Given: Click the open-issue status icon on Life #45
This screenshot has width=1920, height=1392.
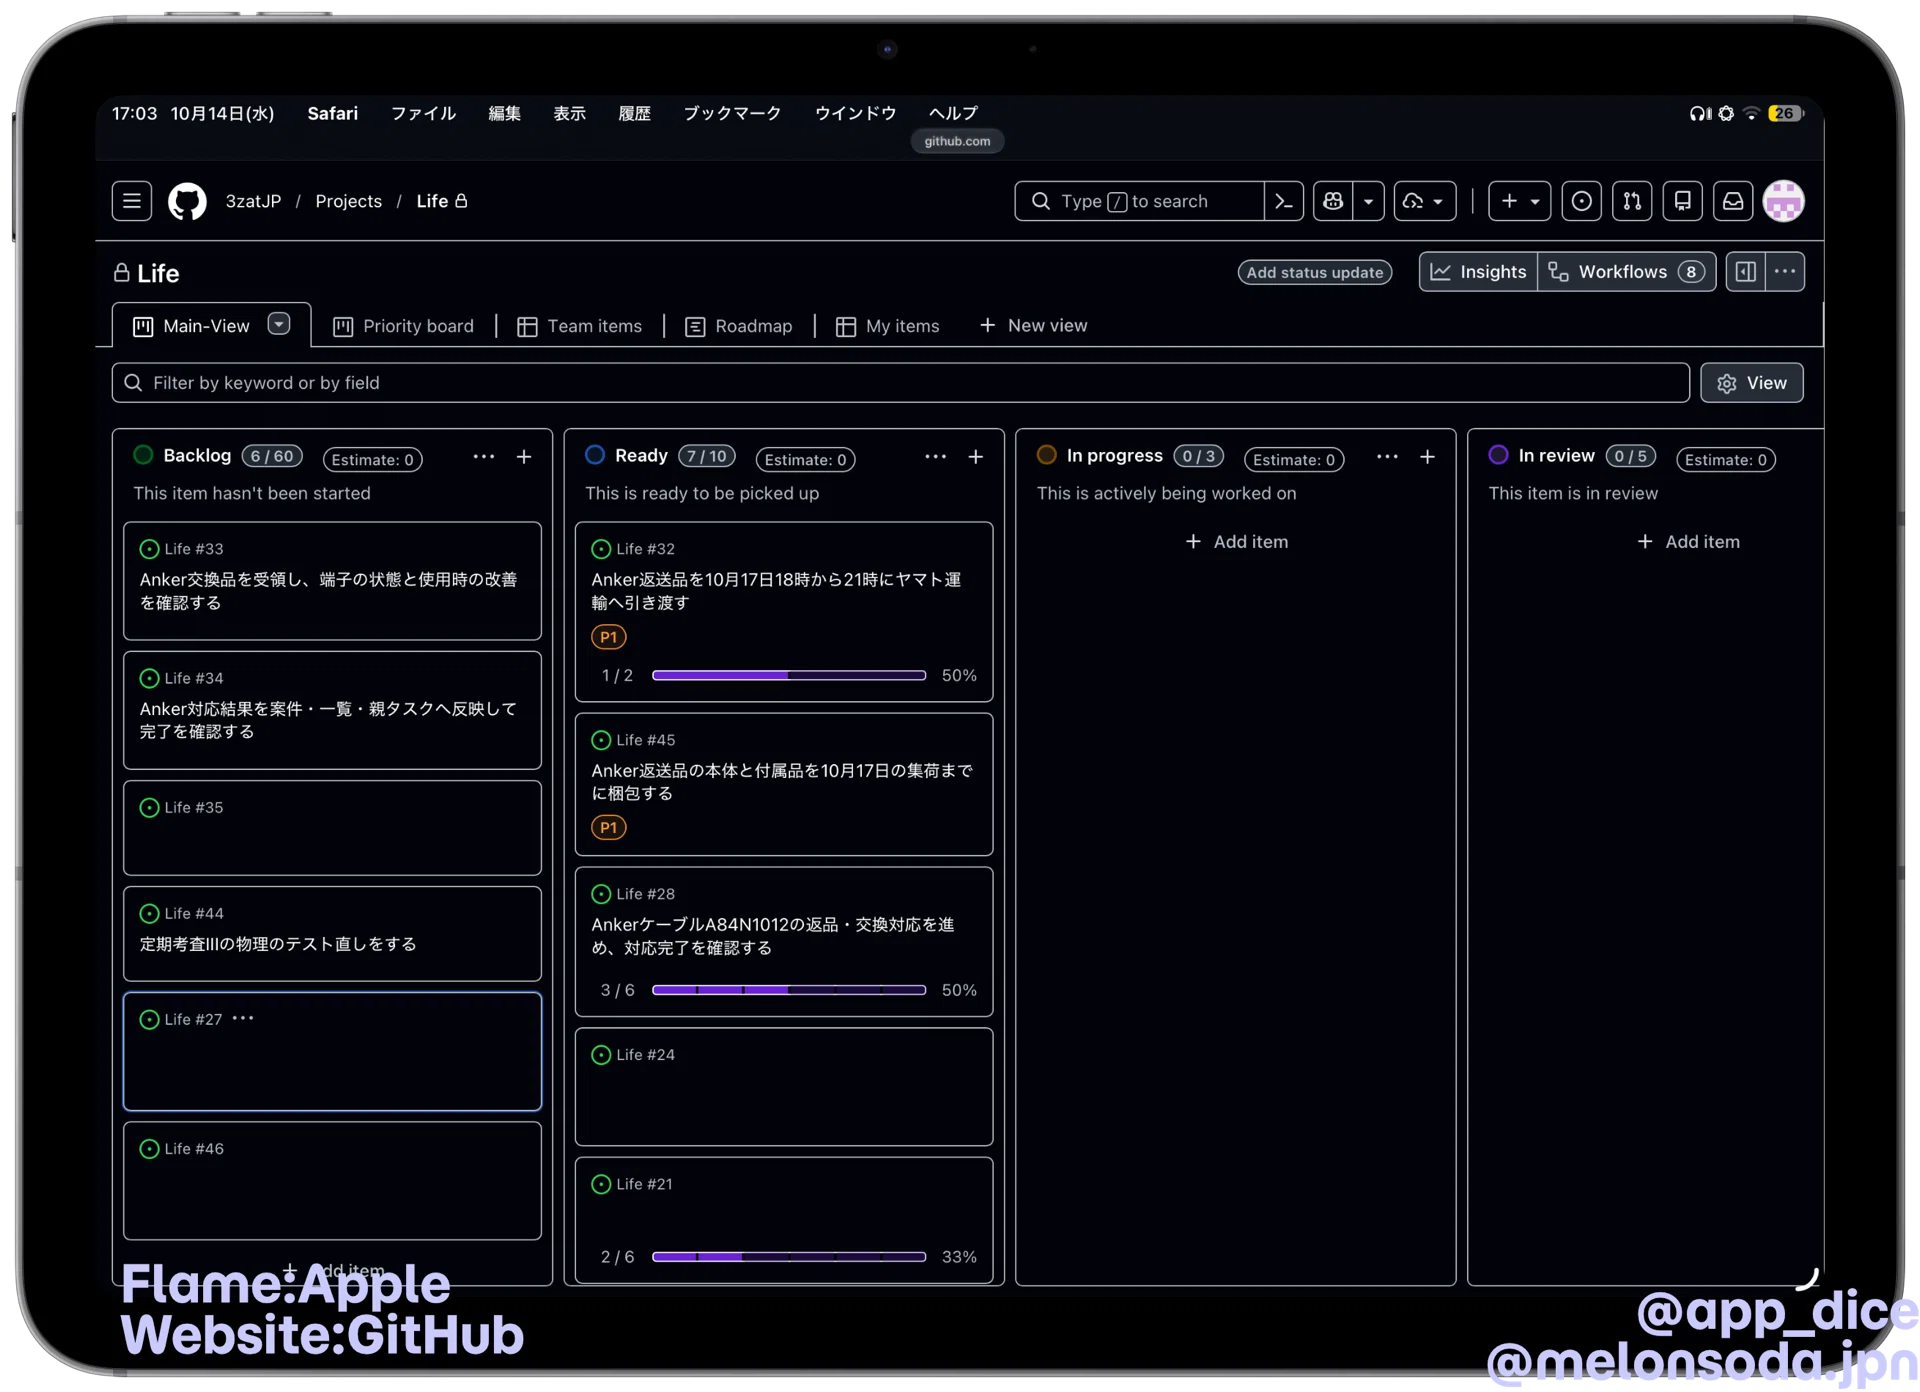Looking at the screenshot, I should [x=601, y=740].
